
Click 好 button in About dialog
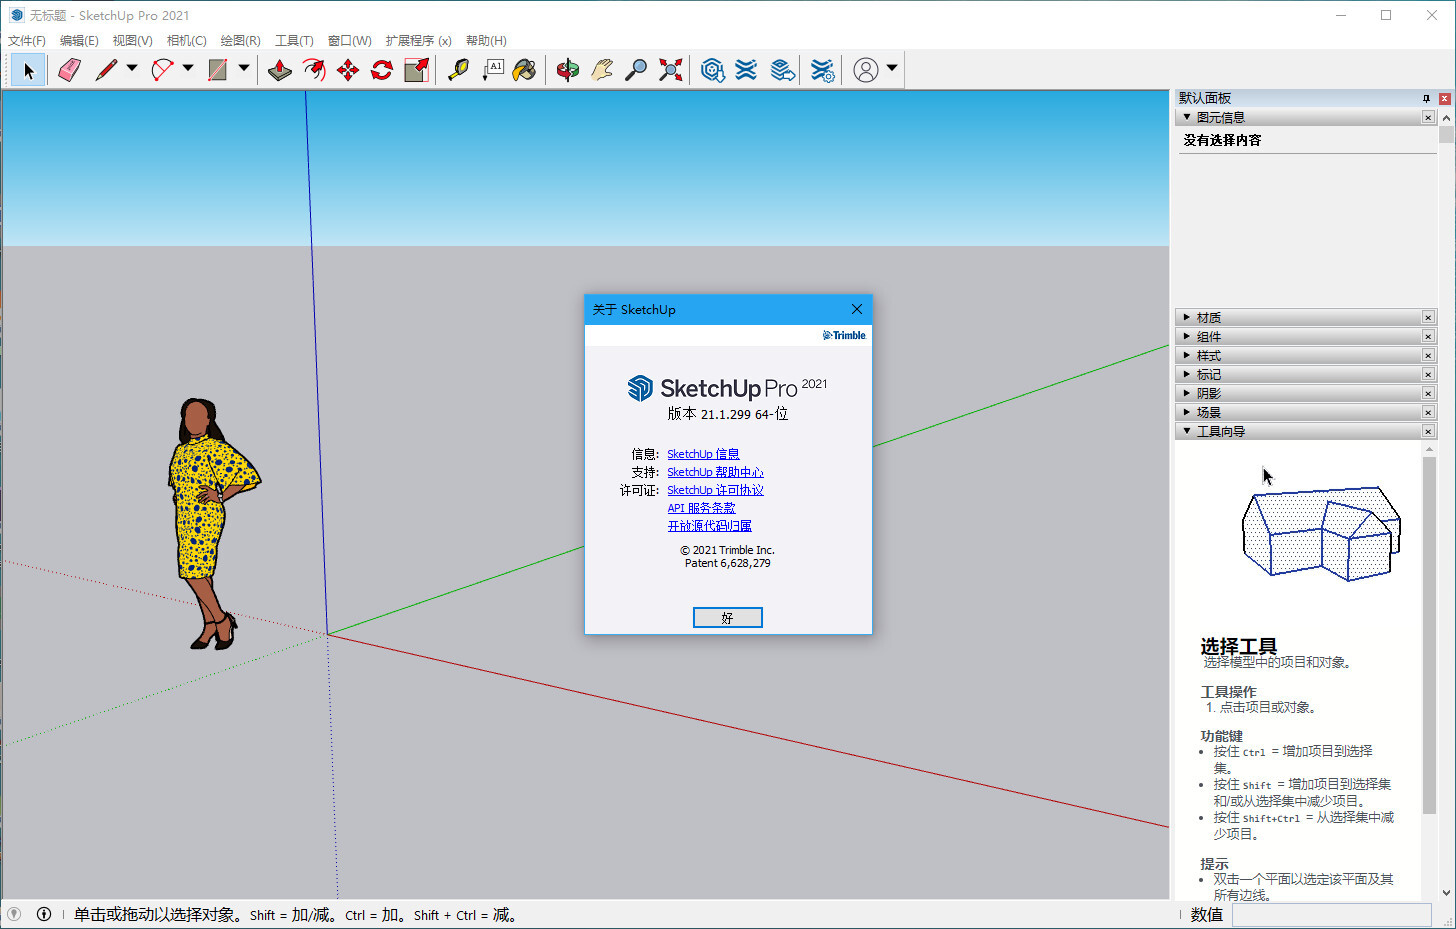(728, 618)
